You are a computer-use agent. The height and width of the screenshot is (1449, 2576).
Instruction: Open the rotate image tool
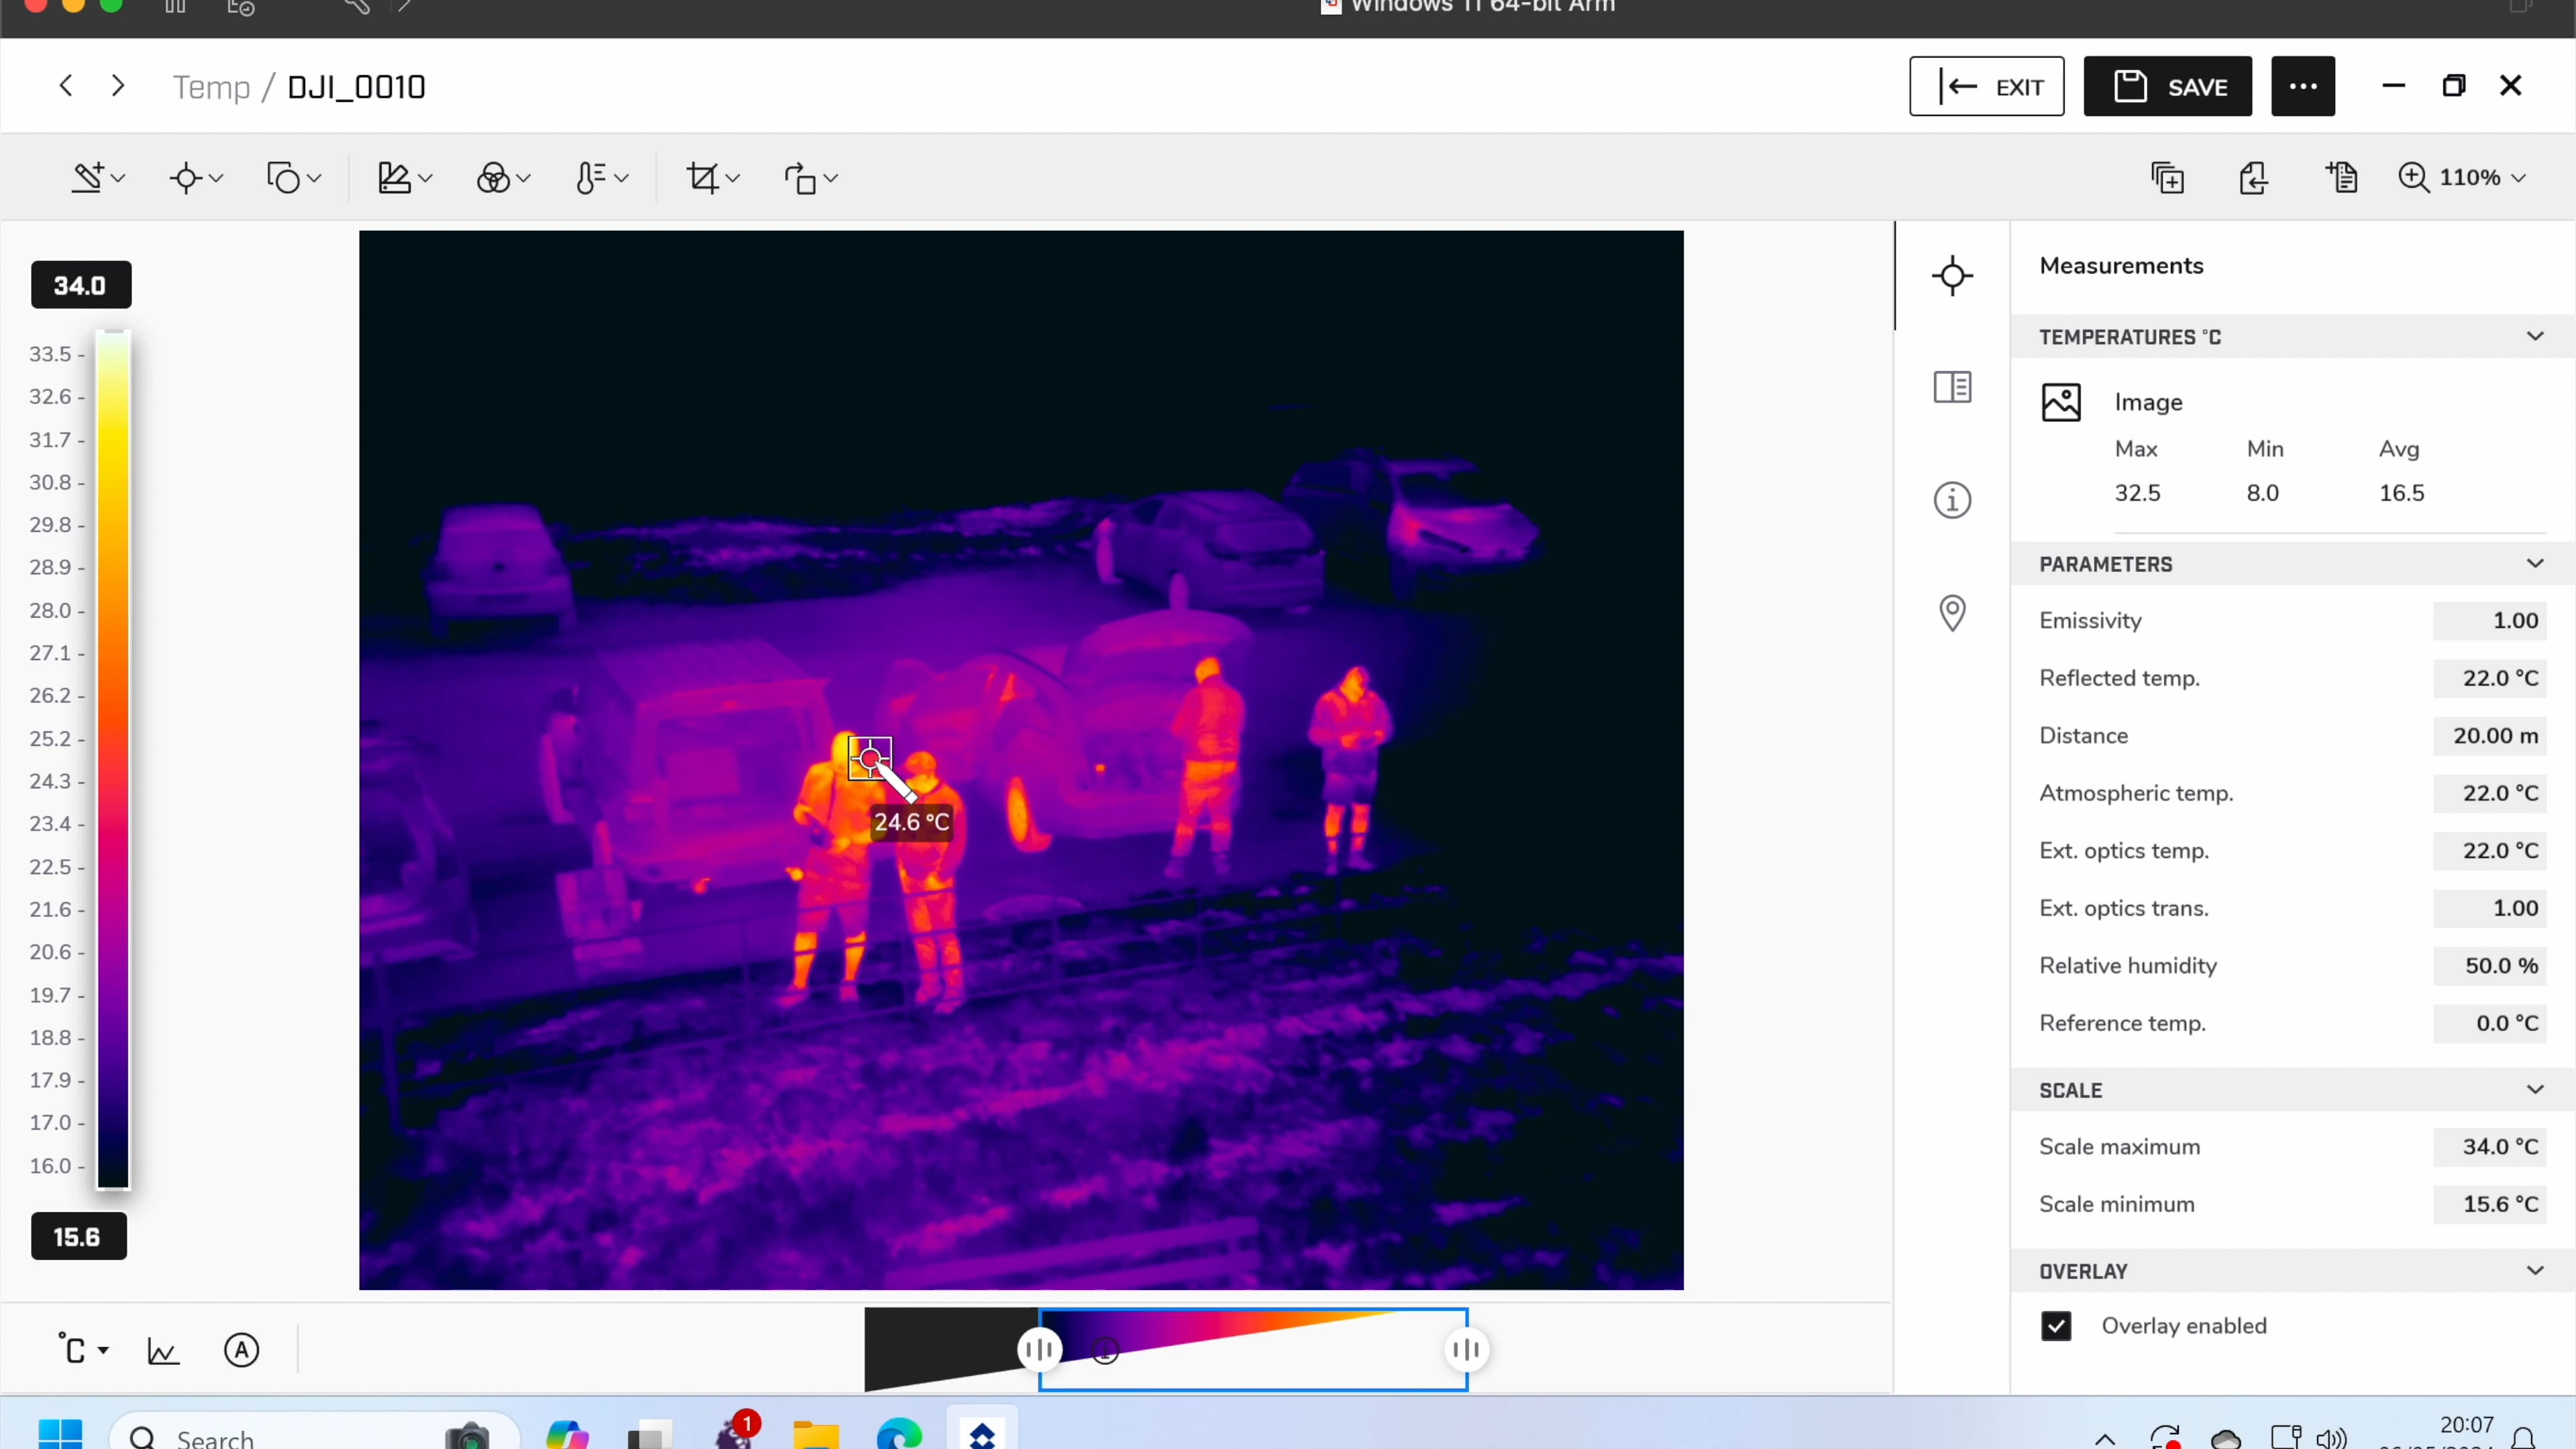(800, 178)
